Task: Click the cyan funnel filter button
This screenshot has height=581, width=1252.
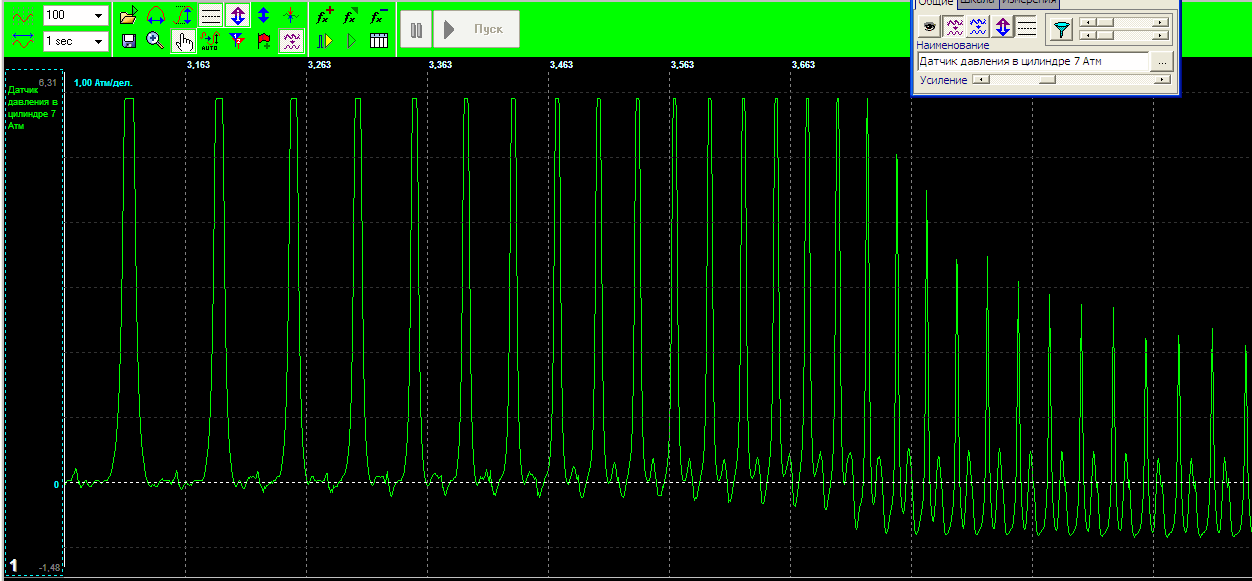Action: 1061,30
